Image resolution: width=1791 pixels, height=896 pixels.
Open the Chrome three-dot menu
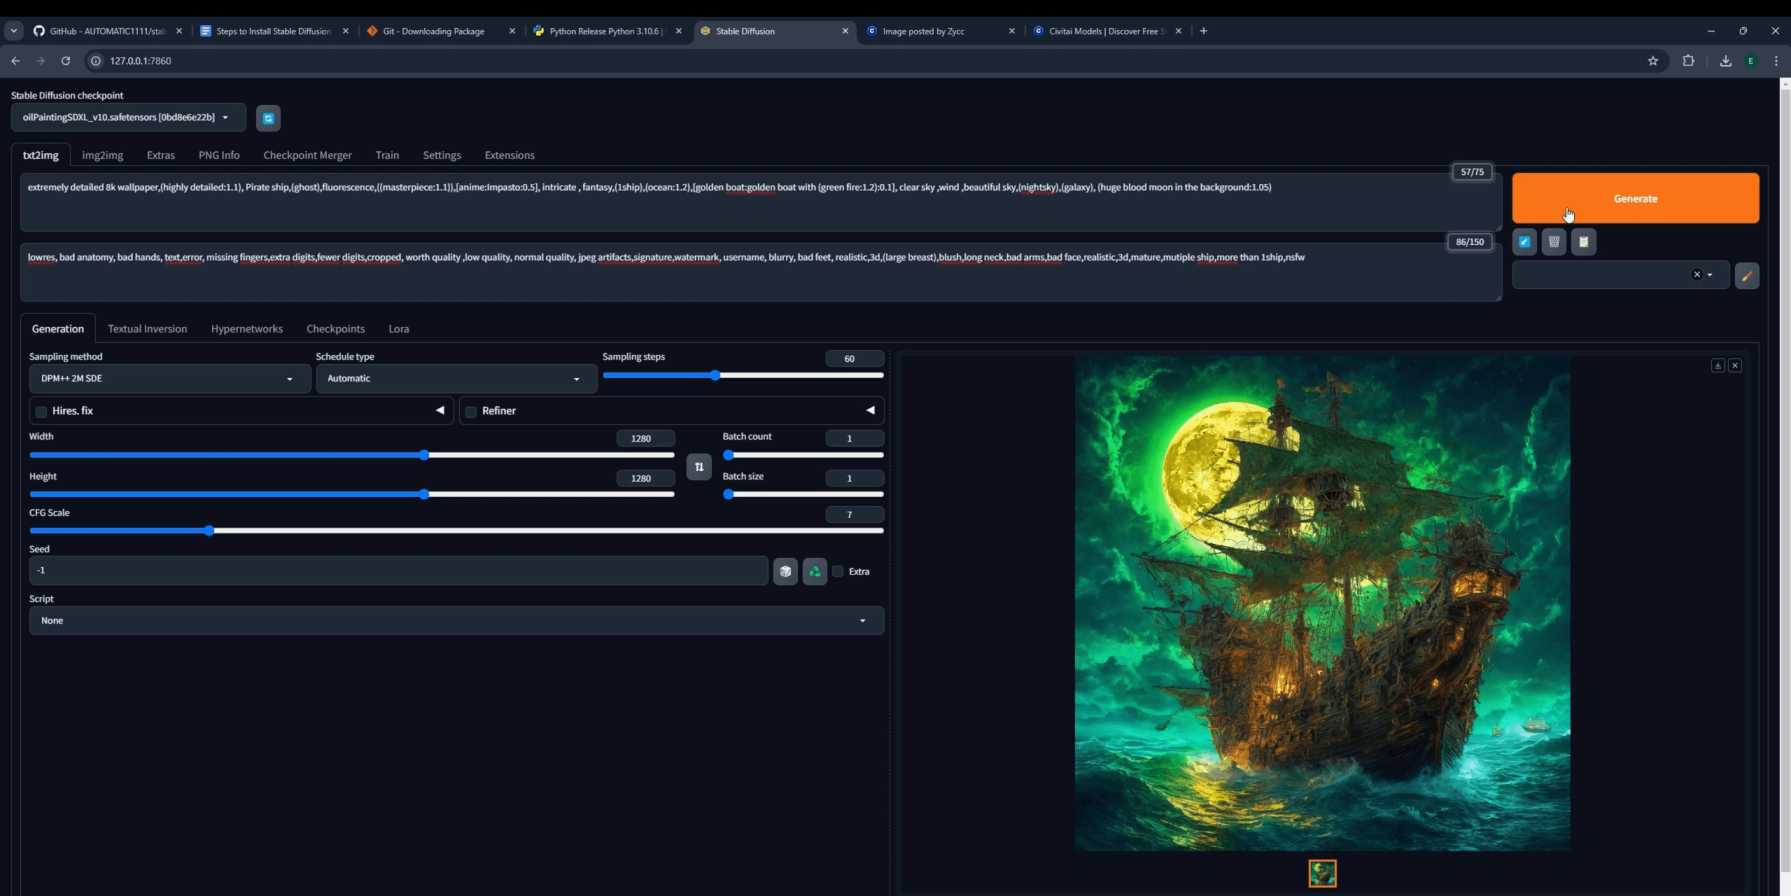pos(1776,61)
